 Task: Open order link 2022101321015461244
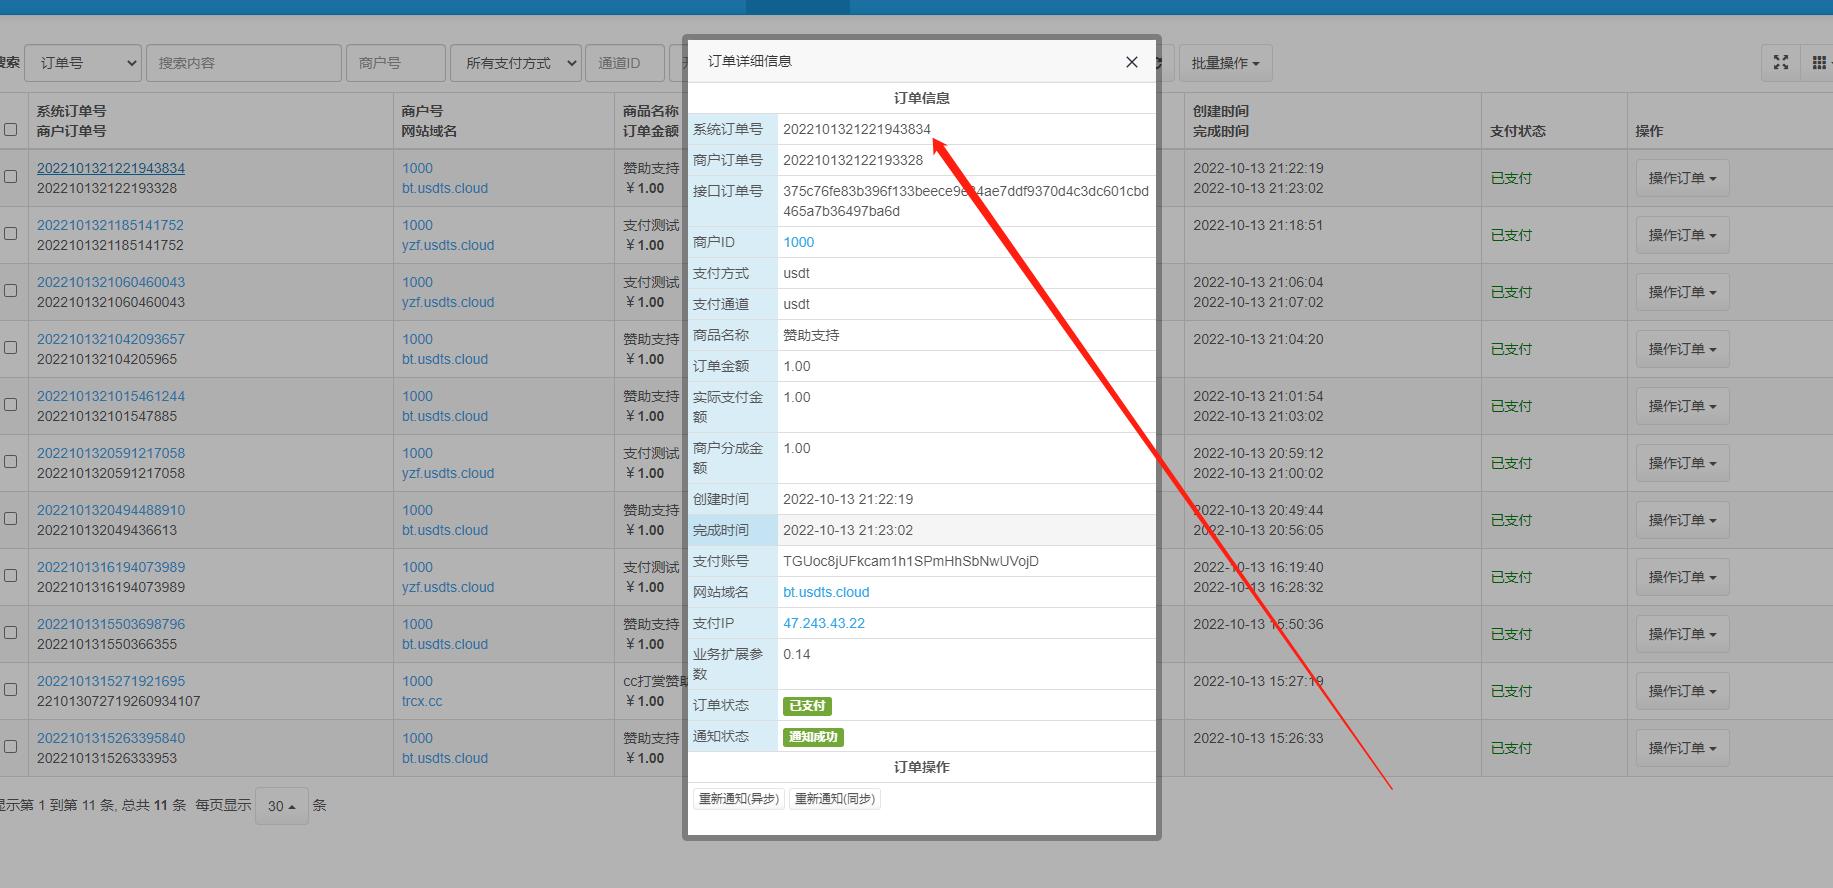tap(111, 396)
